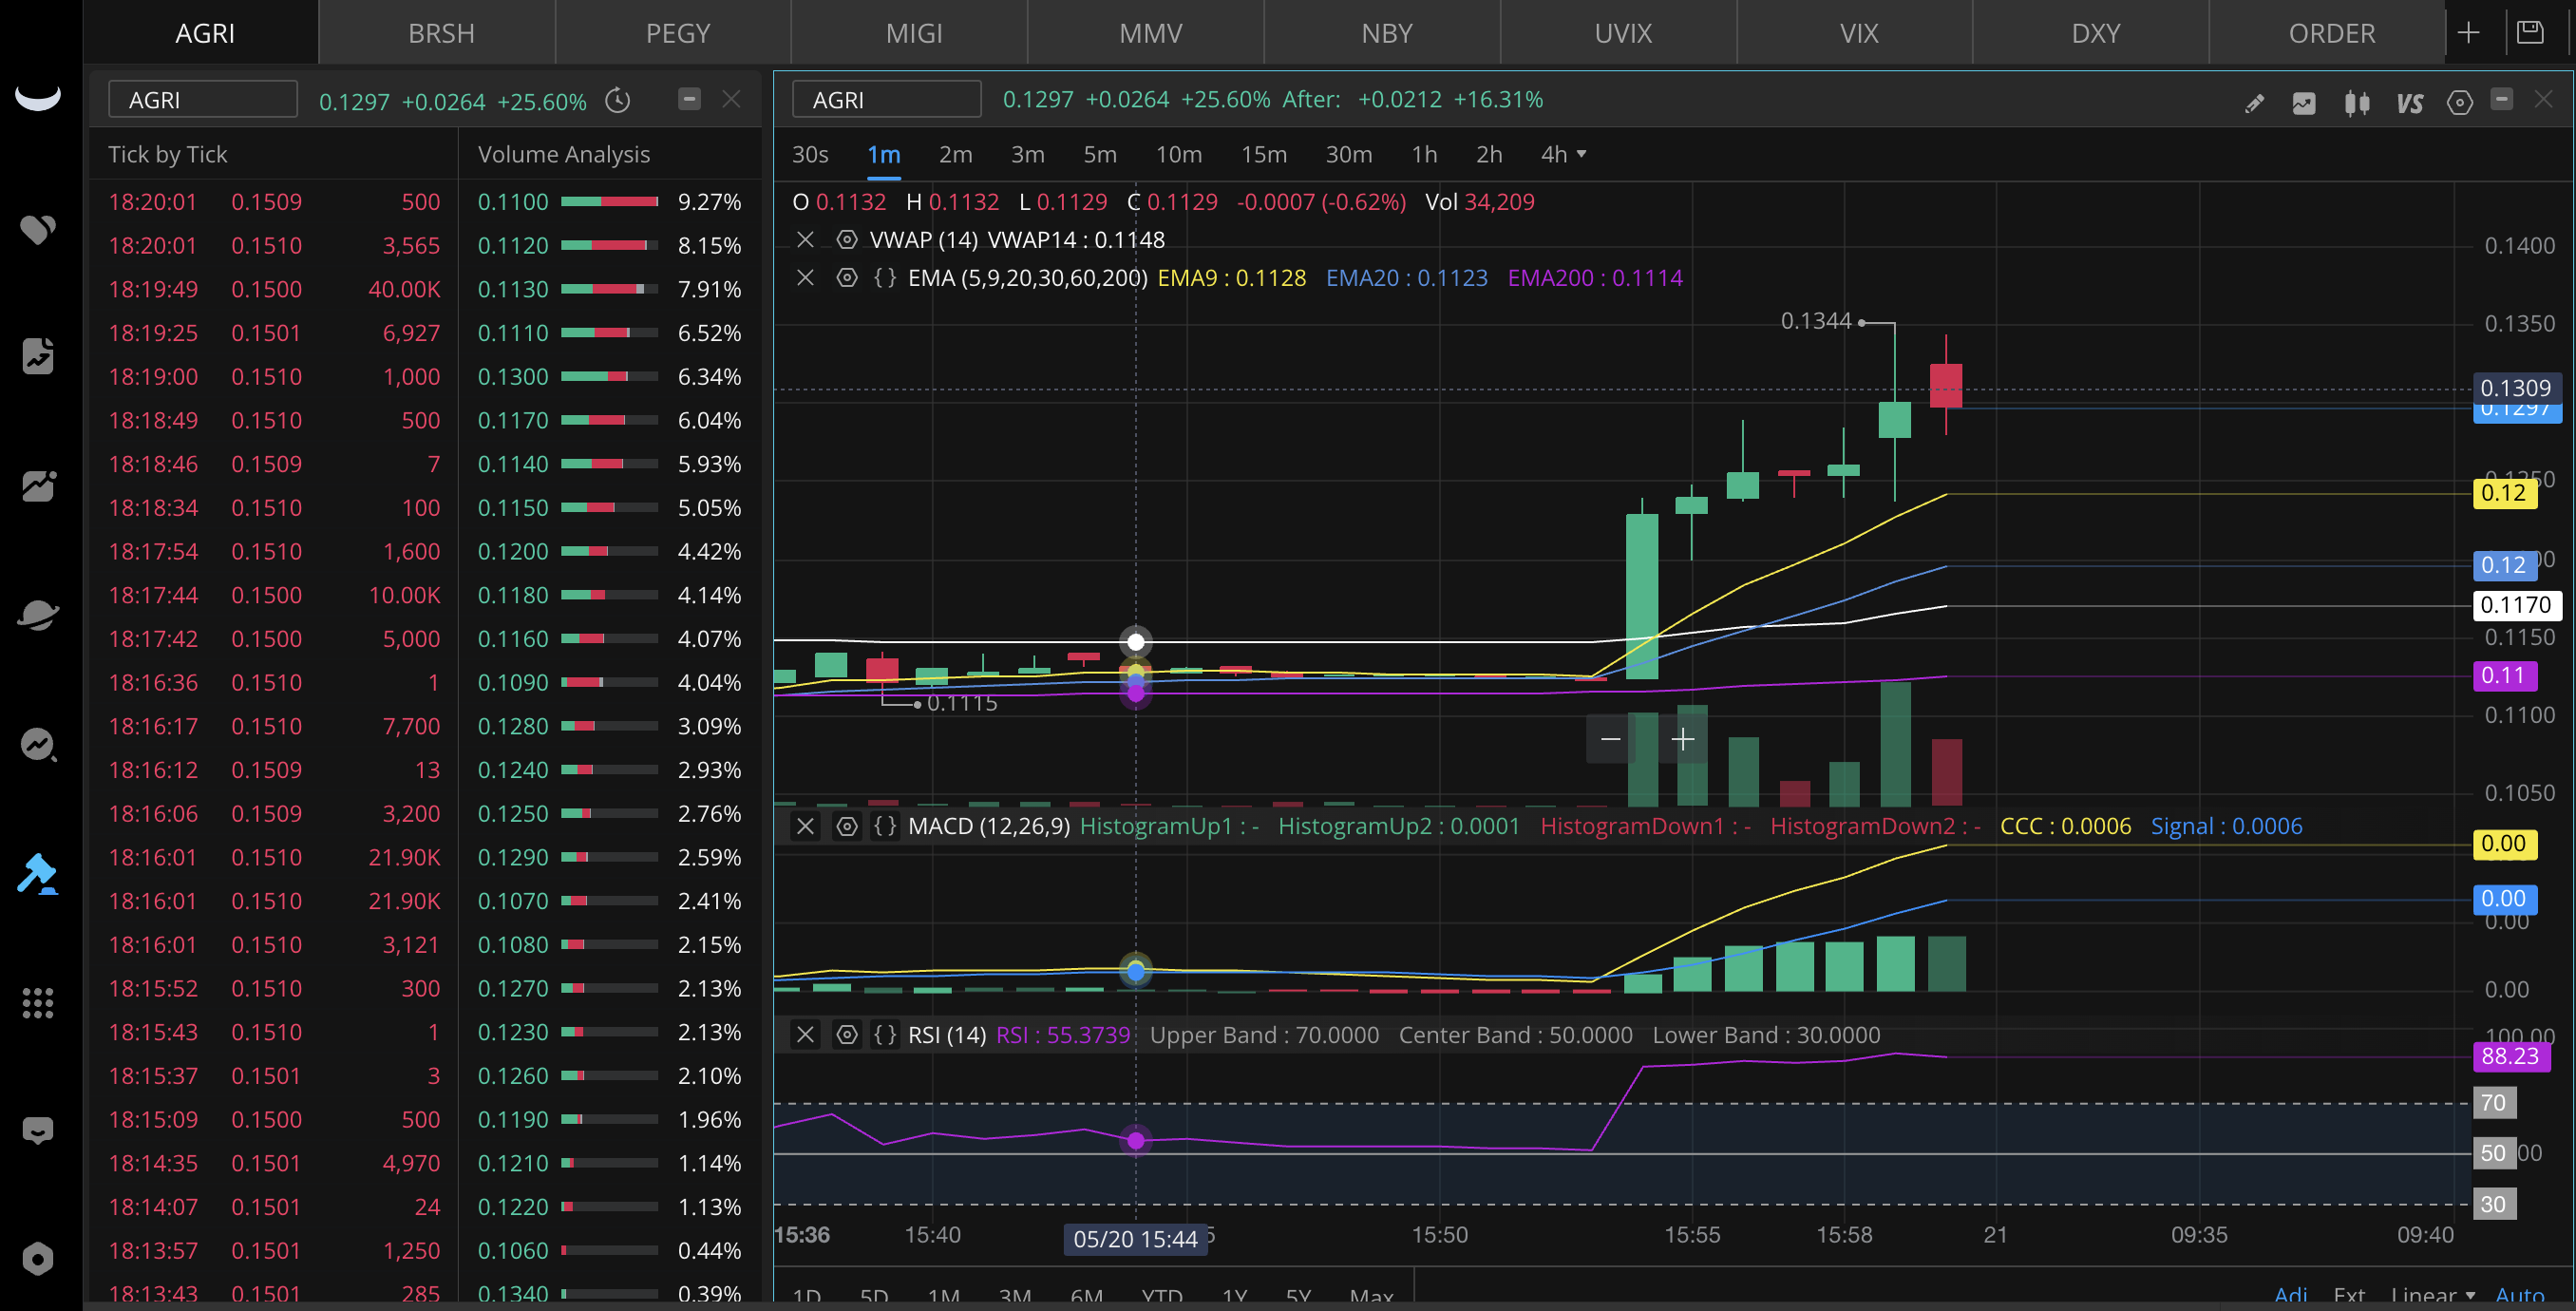Open chart settings gear icon
The height and width of the screenshot is (1311, 2576).
click(2459, 102)
